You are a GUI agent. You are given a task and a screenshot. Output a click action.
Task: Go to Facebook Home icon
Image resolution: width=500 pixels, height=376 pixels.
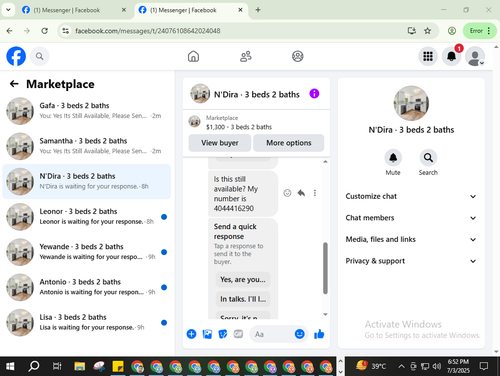point(193,56)
